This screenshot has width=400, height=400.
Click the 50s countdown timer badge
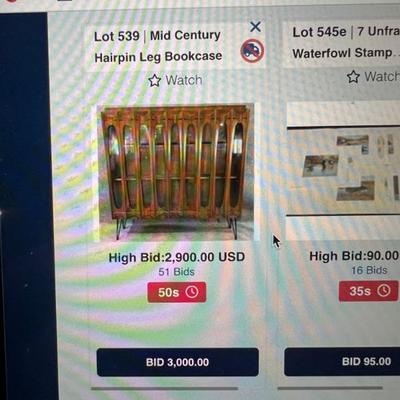[177, 292]
